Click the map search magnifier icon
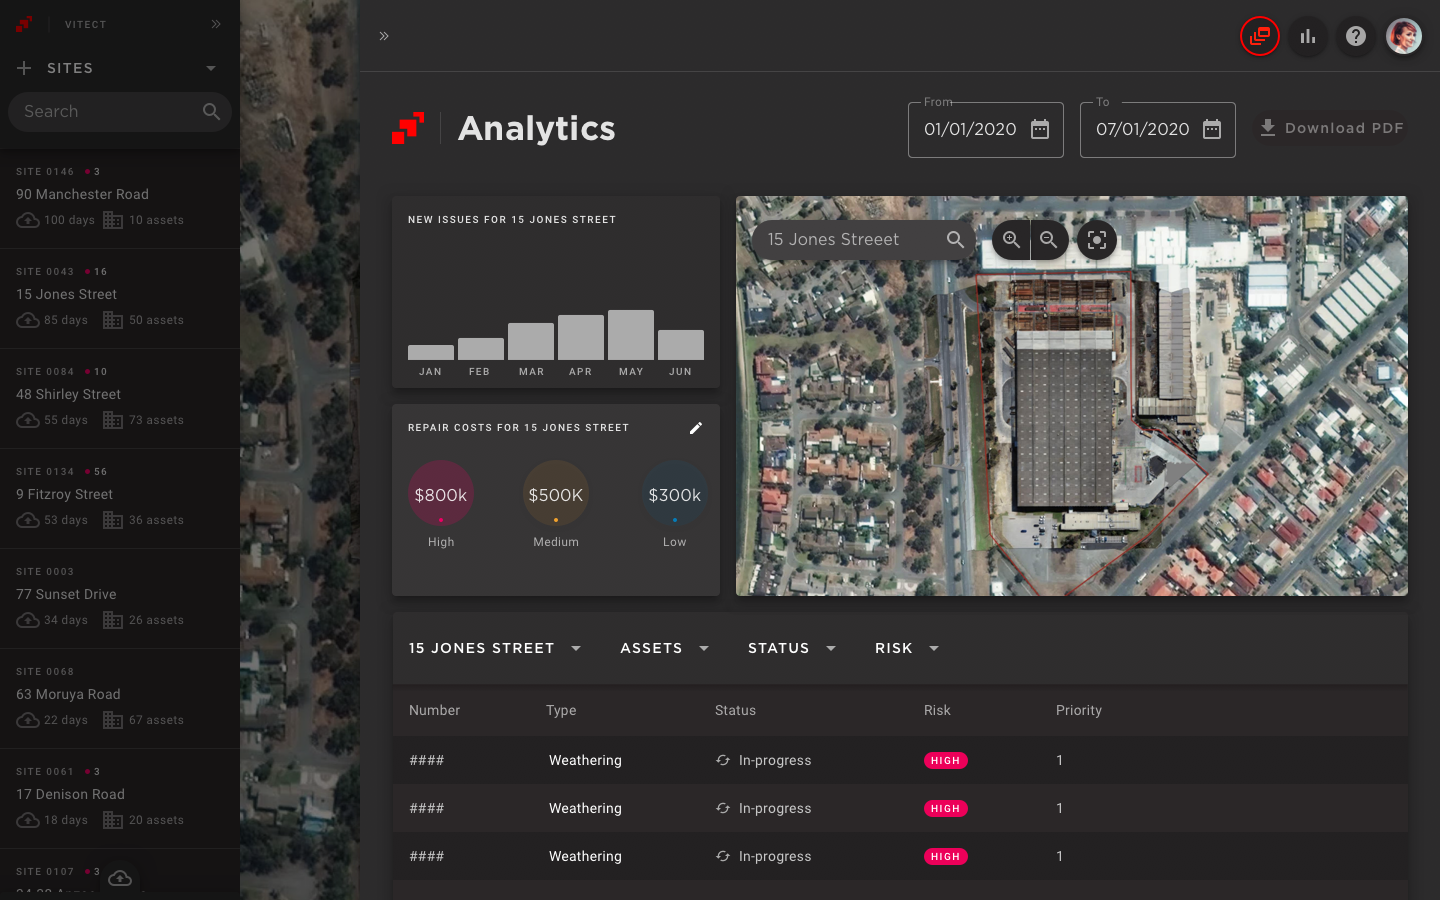Image resolution: width=1440 pixels, height=900 pixels. click(x=955, y=240)
